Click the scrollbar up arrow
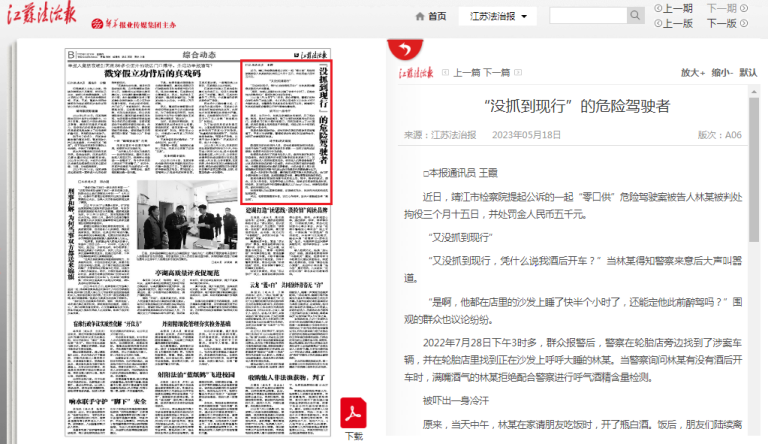Image resolution: width=768 pixels, height=444 pixels. pyautogui.click(x=754, y=92)
